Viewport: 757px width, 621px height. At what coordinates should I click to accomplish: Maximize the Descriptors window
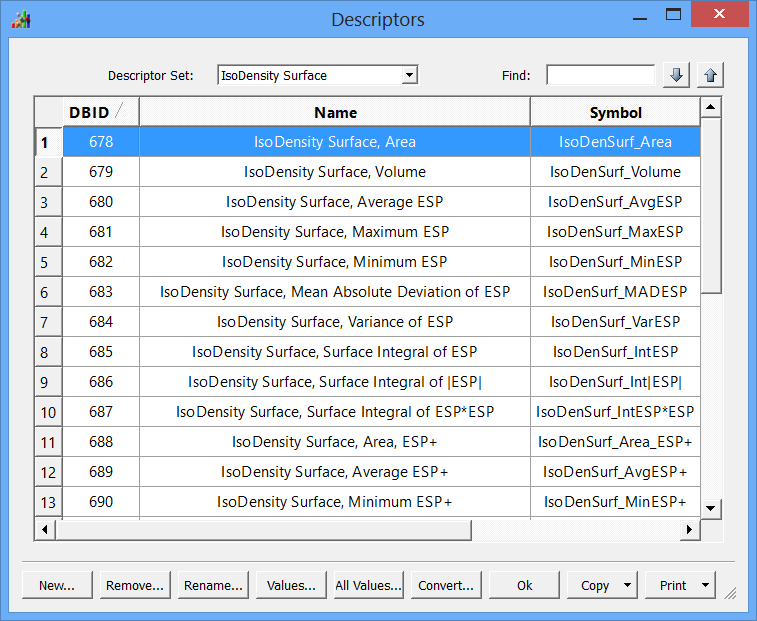(673, 14)
